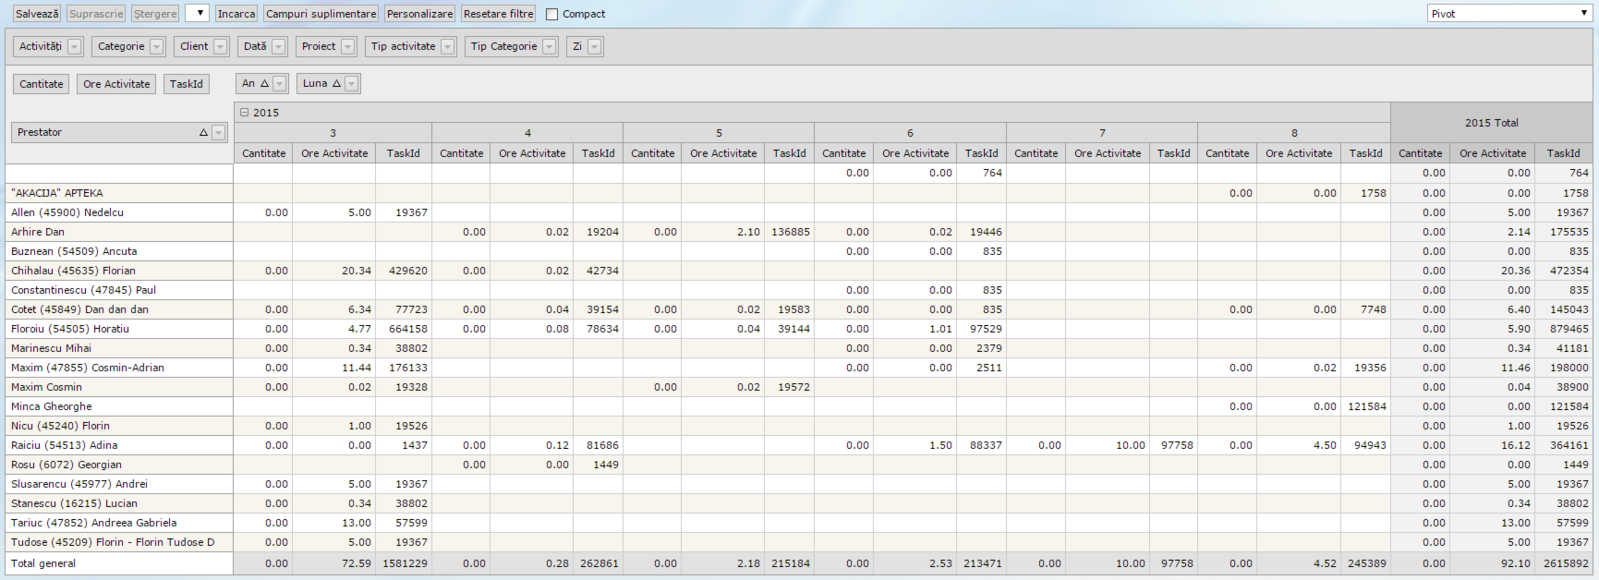Select the Raiciu (54513) Adina row header

(x=64, y=445)
